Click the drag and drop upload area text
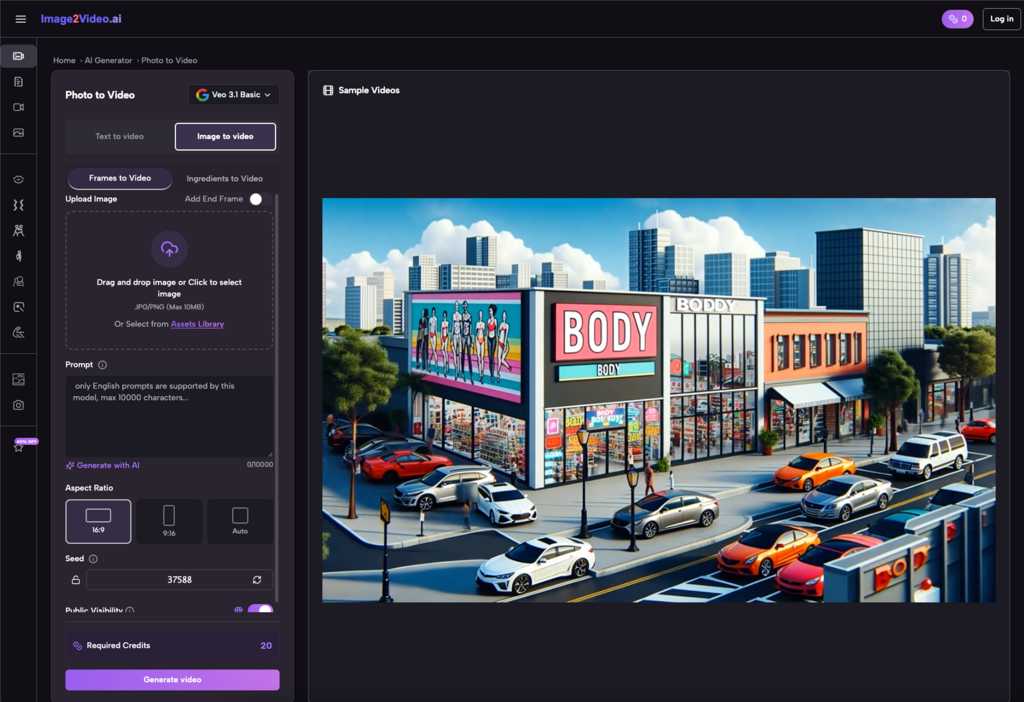This screenshot has height=702, width=1024. pos(169,288)
